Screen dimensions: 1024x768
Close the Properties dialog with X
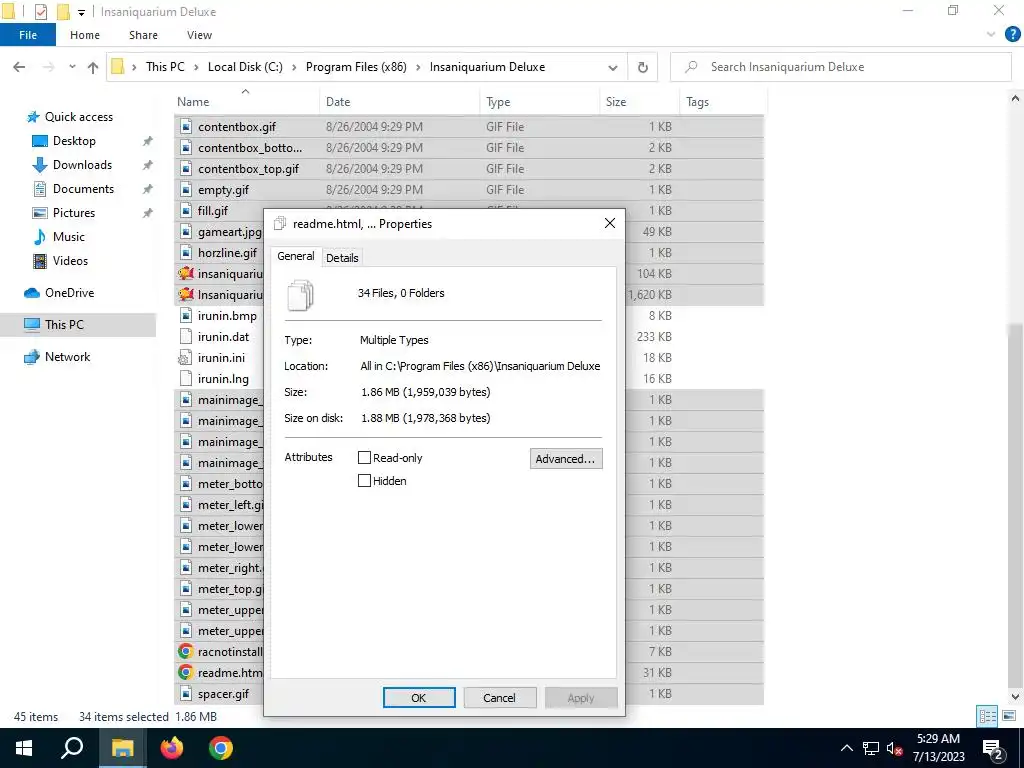point(609,223)
